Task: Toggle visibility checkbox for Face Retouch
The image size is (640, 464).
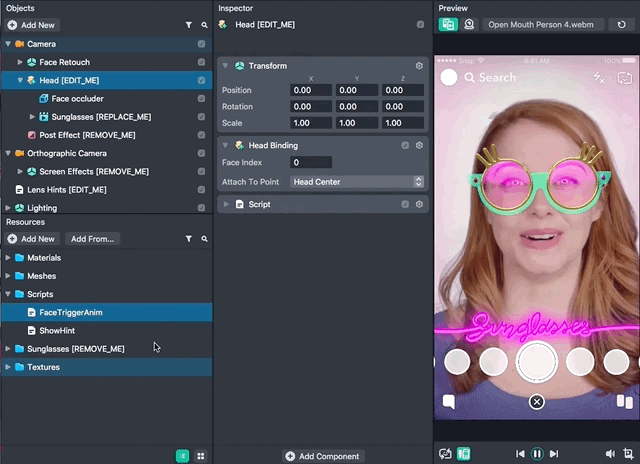Action: (202, 62)
